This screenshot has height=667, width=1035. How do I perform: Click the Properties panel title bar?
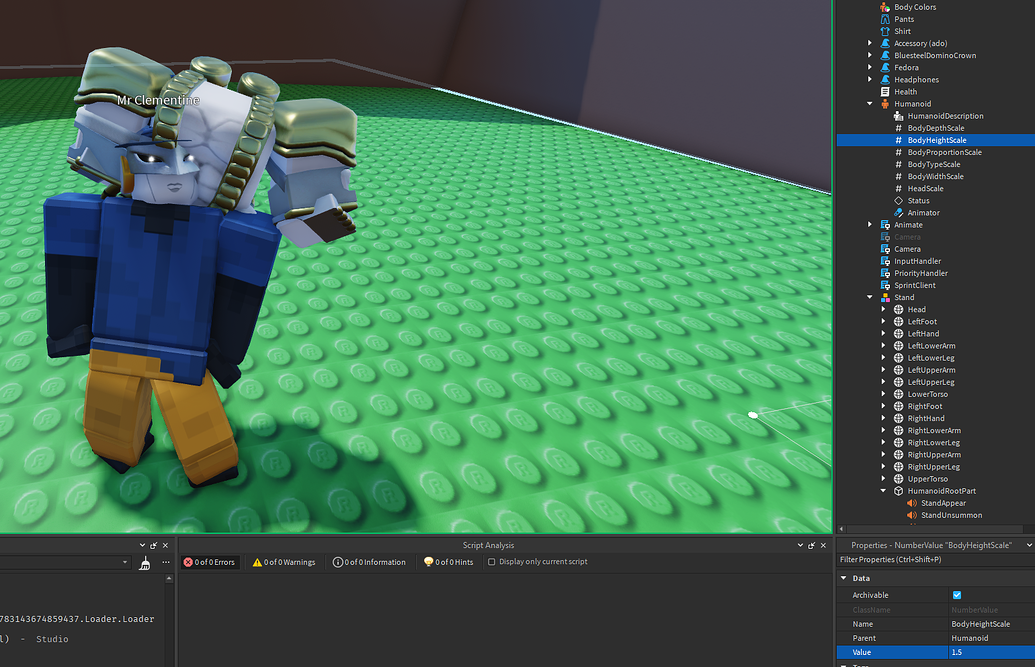point(930,545)
